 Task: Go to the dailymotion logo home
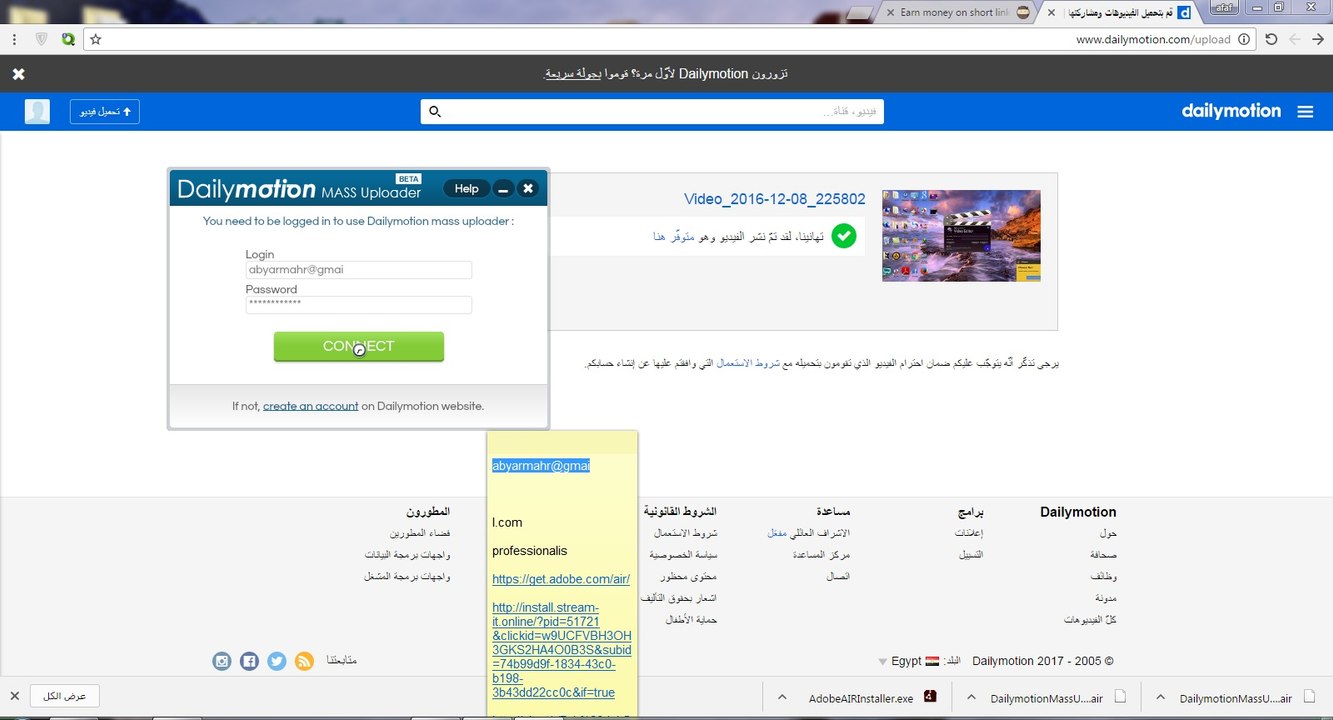1231,111
